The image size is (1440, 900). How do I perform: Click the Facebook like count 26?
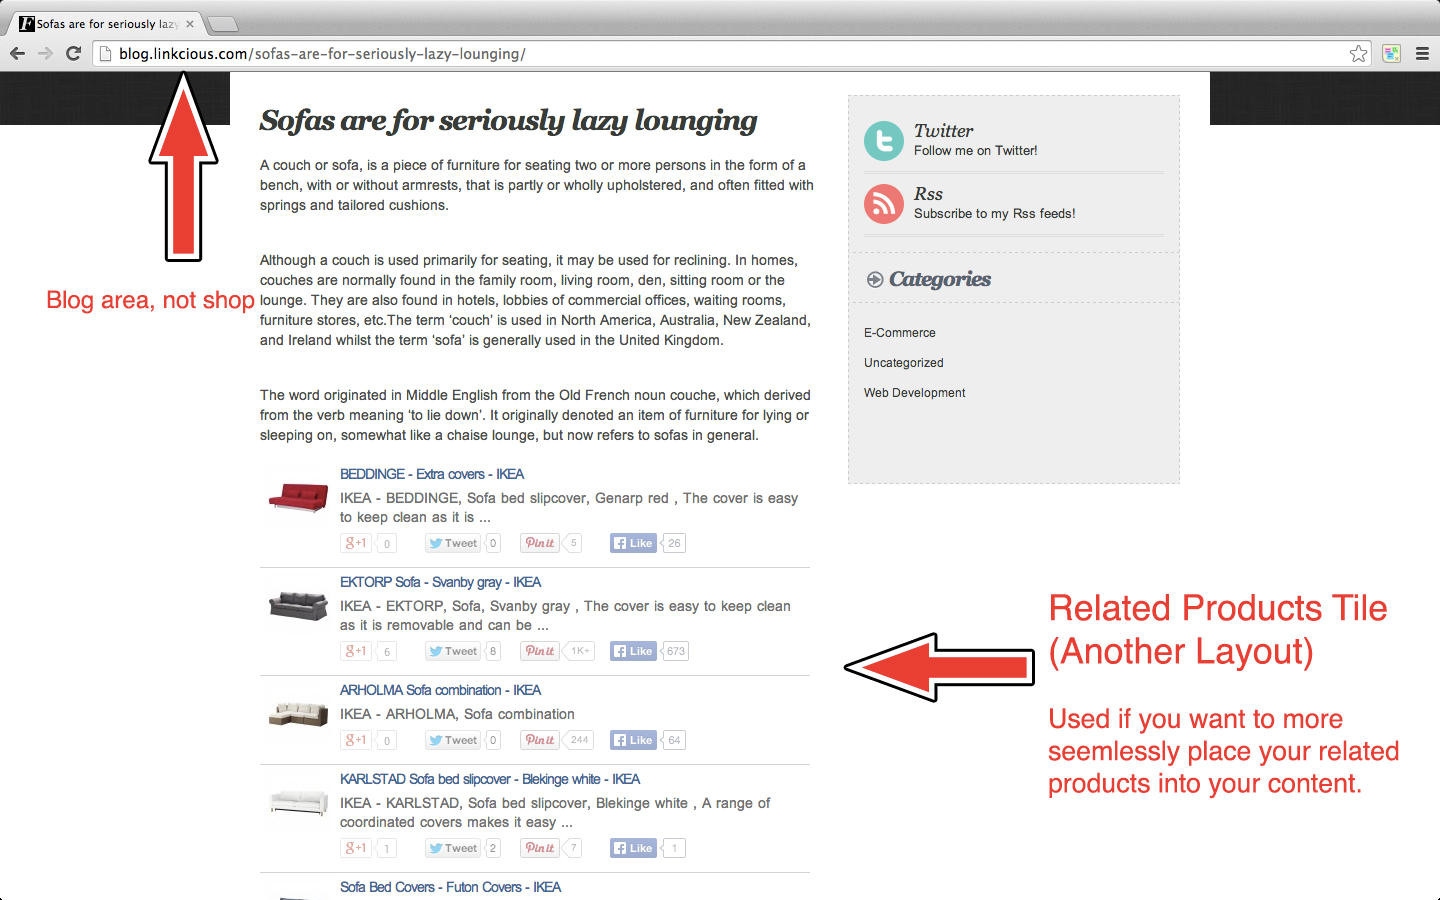click(674, 543)
